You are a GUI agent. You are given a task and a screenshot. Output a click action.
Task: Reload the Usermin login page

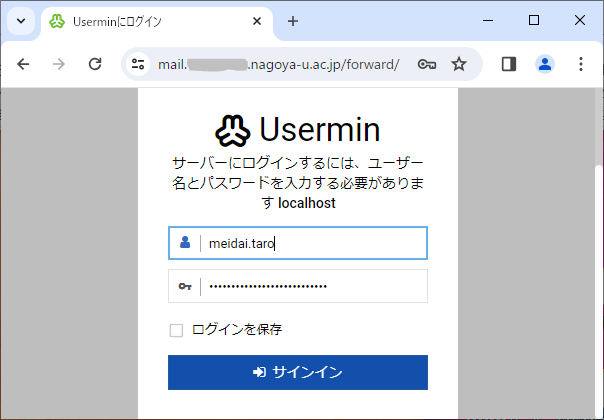pyautogui.click(x=95, y=64)
